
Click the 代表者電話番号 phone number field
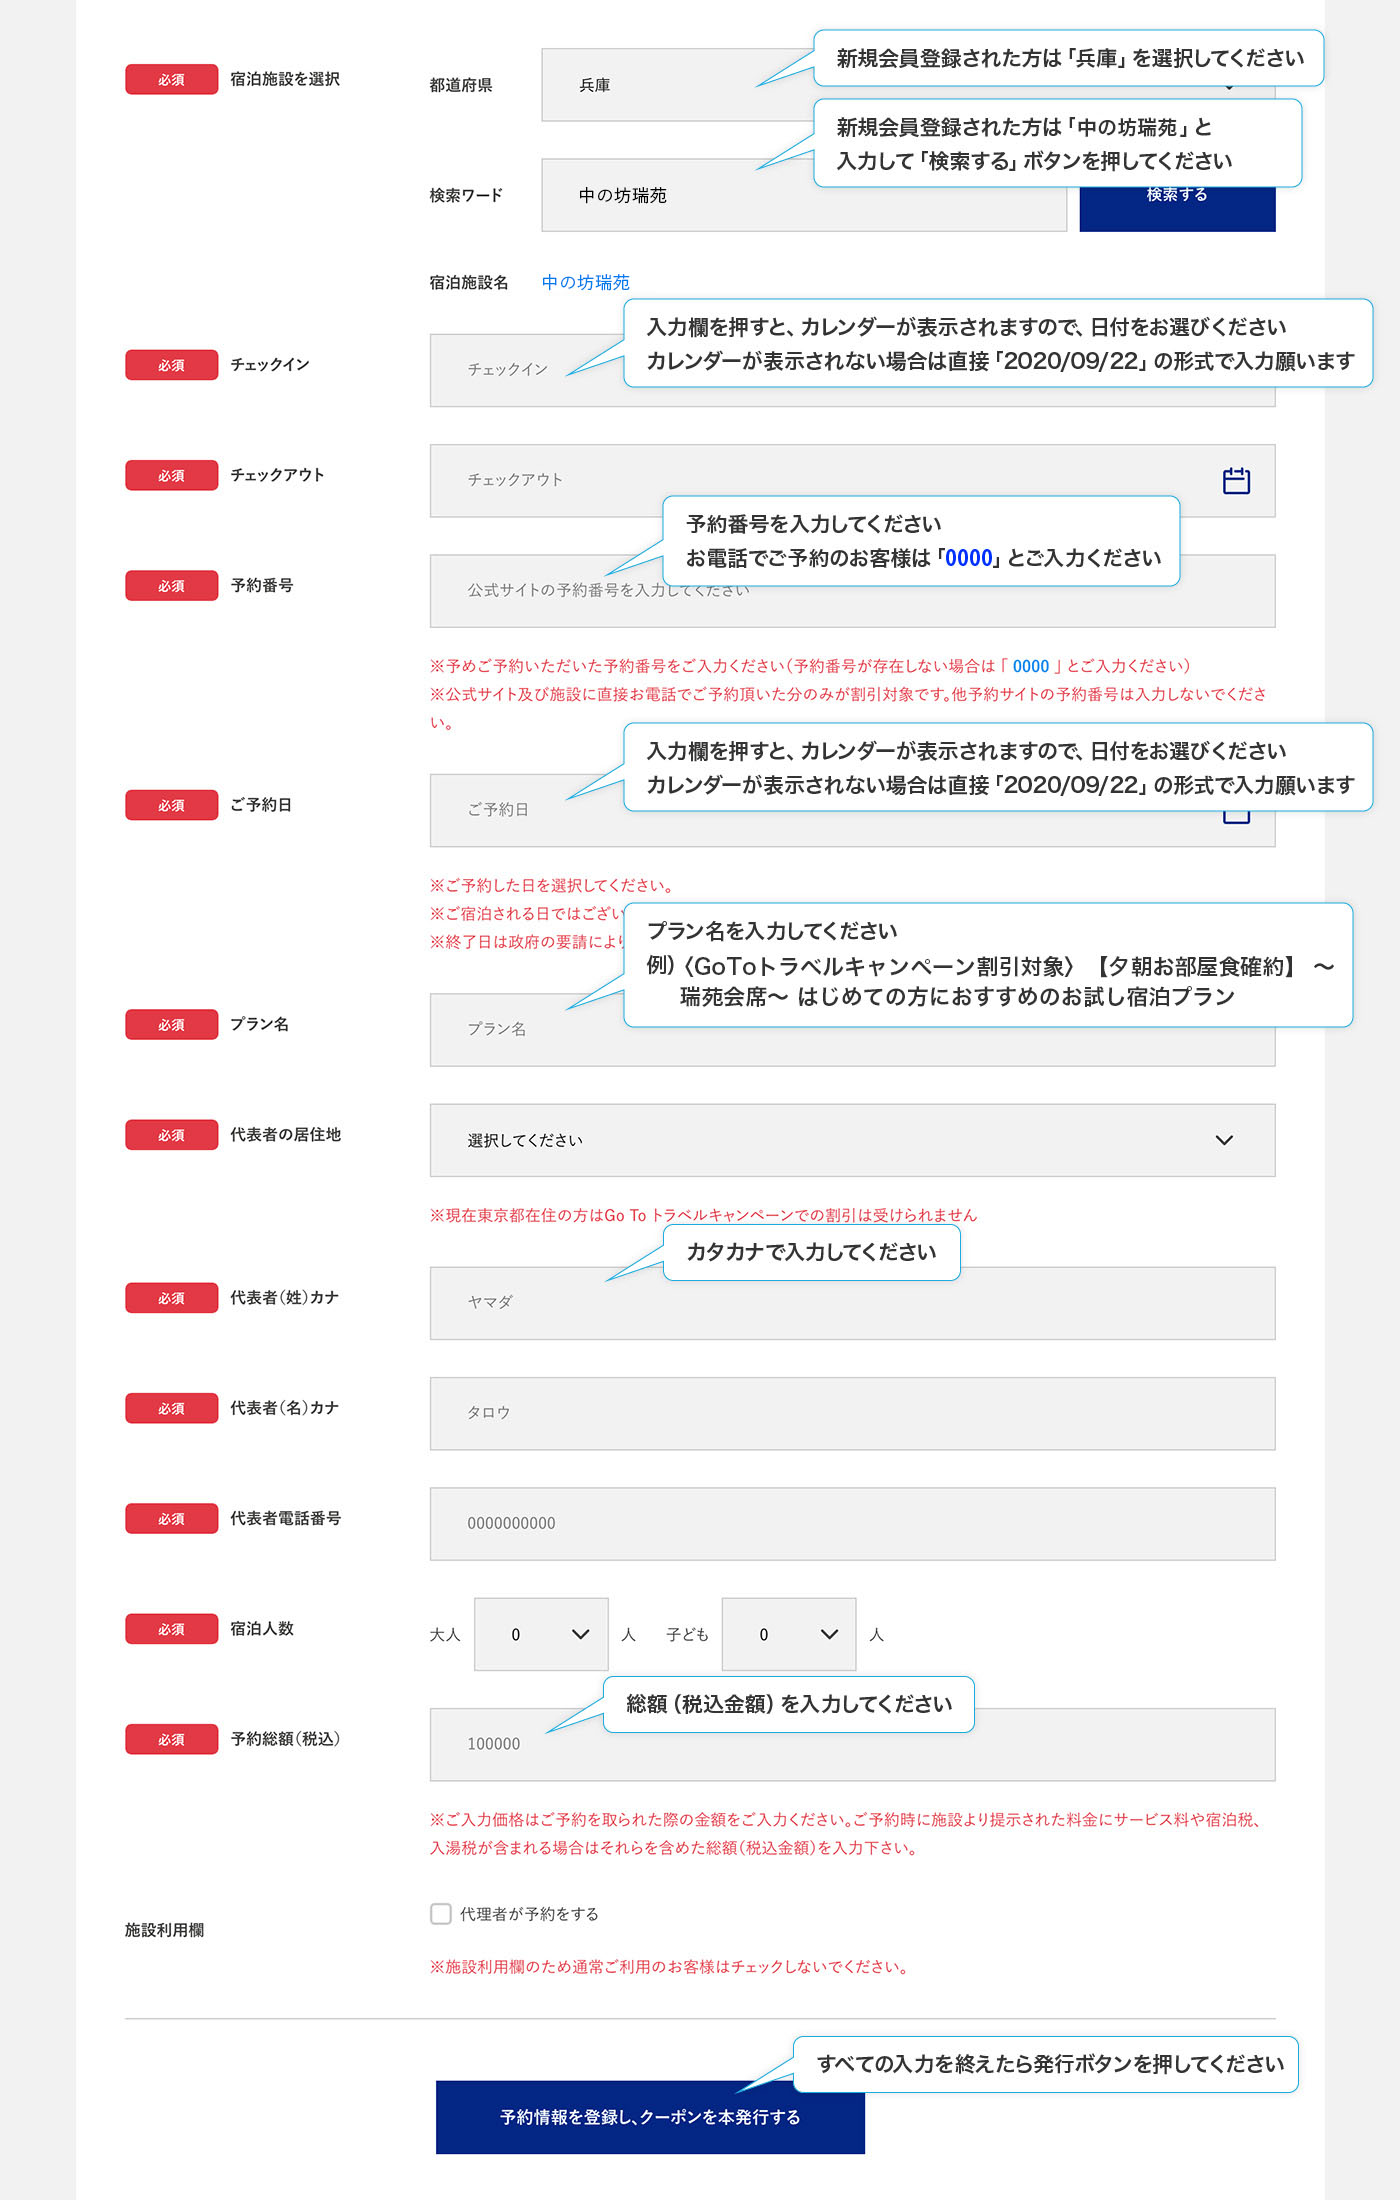[852, 1523]
